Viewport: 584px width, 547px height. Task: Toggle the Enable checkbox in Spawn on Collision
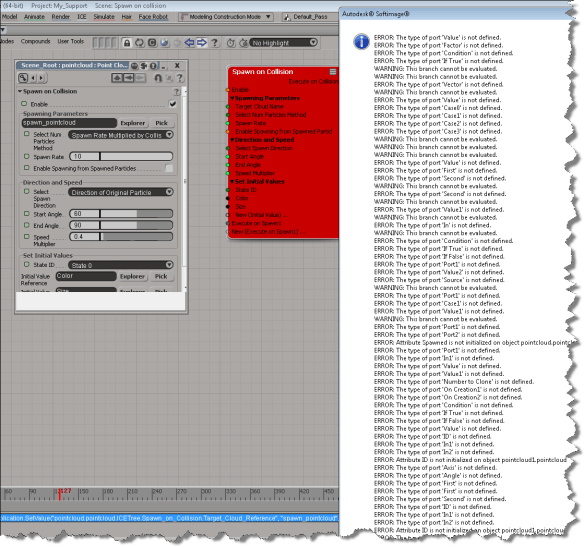[x=172, y=104]
